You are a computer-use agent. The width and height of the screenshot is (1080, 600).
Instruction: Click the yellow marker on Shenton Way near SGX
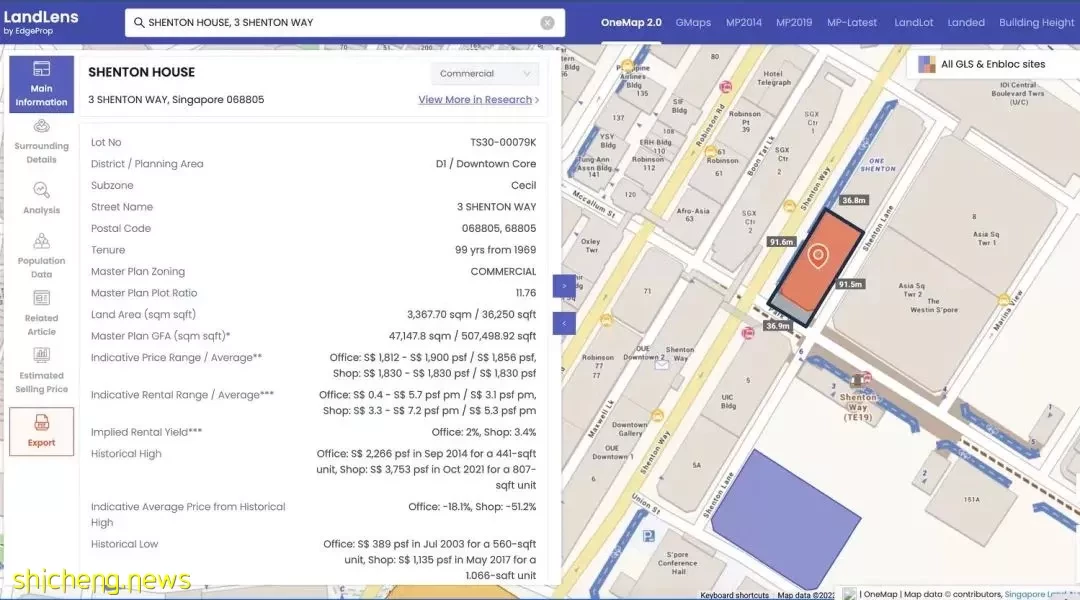[790, 206]
